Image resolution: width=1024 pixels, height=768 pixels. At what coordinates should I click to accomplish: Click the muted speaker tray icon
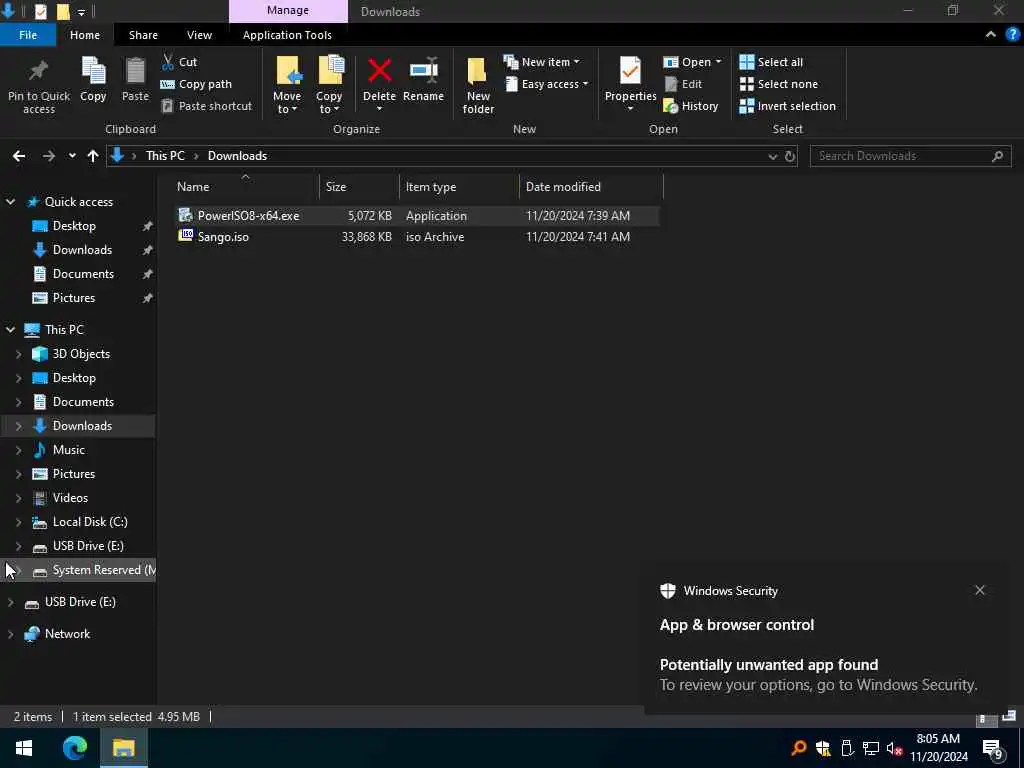[894, 748]
